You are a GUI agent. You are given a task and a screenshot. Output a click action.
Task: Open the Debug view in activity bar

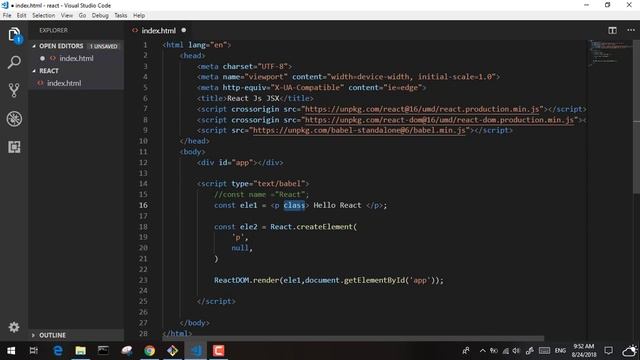pyautogui.click(x=14, y=119)
